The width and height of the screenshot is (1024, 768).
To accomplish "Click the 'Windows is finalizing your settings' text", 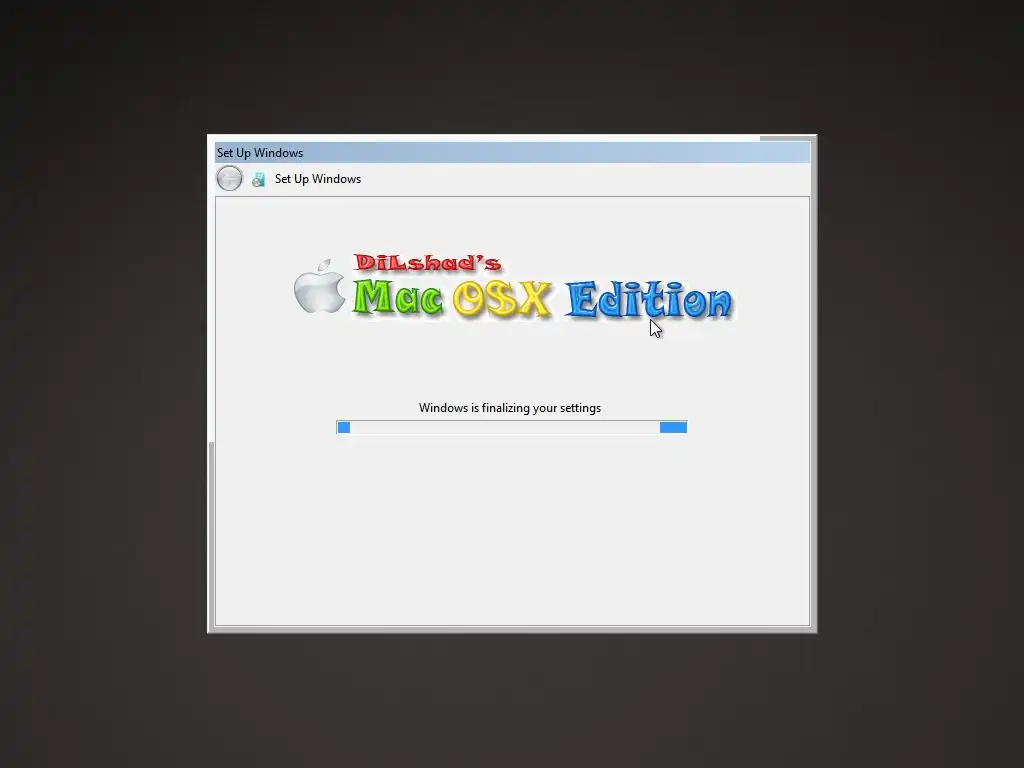I will (x=509, y=408).
